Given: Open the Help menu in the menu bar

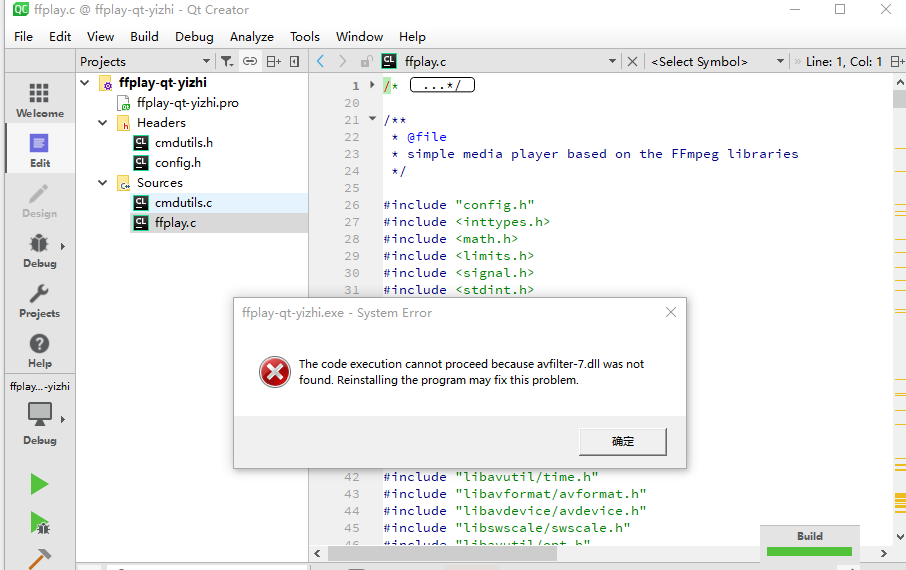Looking at the screenshot, I should pos(412,36).
